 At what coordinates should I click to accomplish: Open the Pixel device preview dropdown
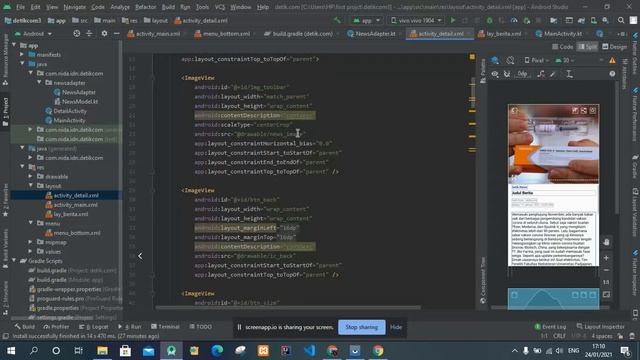[537, 60]
